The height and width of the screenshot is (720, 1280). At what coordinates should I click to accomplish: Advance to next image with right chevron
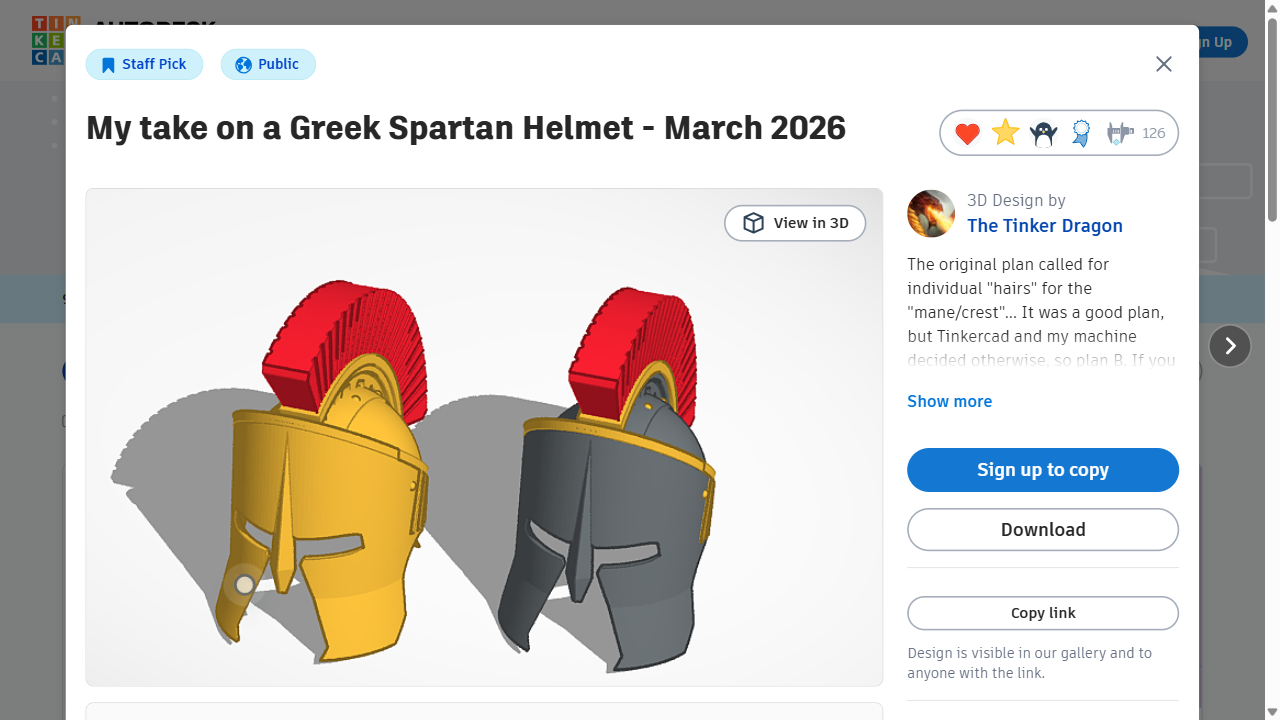tap(1230, 345)
